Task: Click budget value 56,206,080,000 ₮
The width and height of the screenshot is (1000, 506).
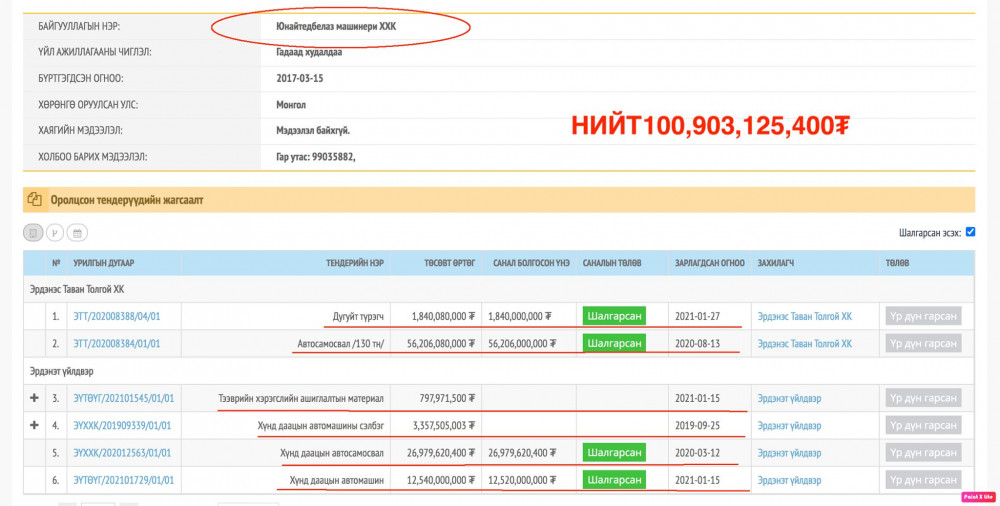Action: click(x=441, y=343)
